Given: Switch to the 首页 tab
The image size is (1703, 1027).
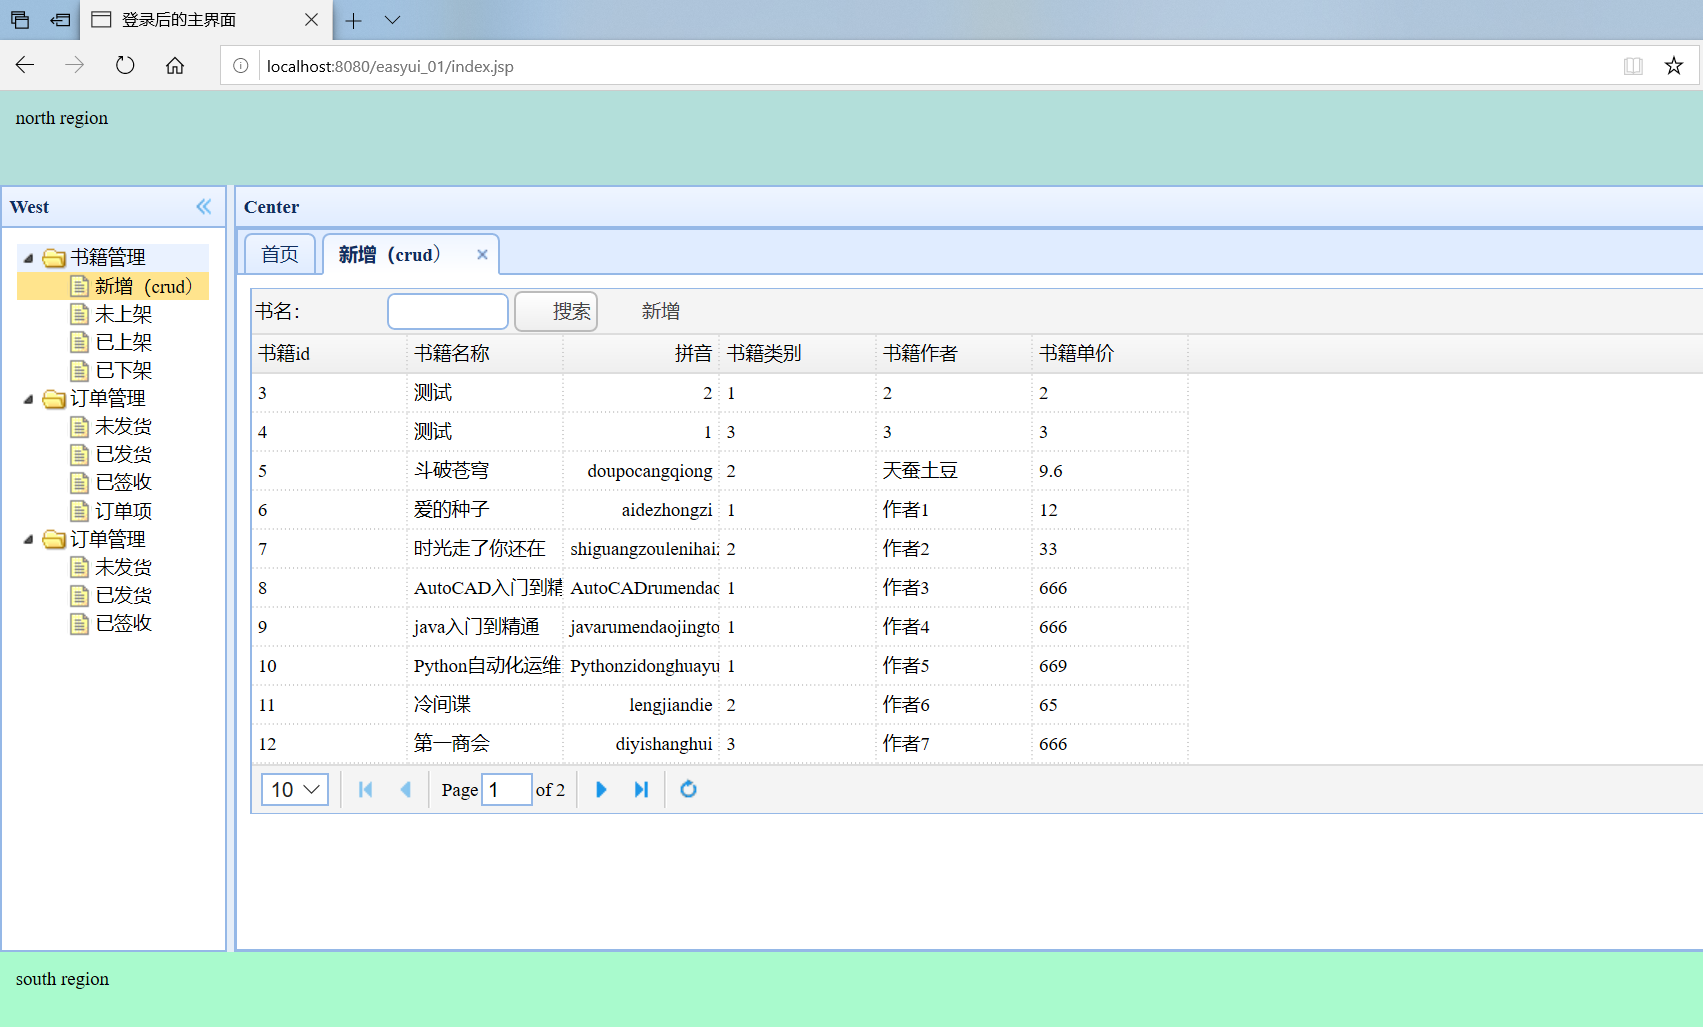Looking at the screenshot, I should pos(280,255).
